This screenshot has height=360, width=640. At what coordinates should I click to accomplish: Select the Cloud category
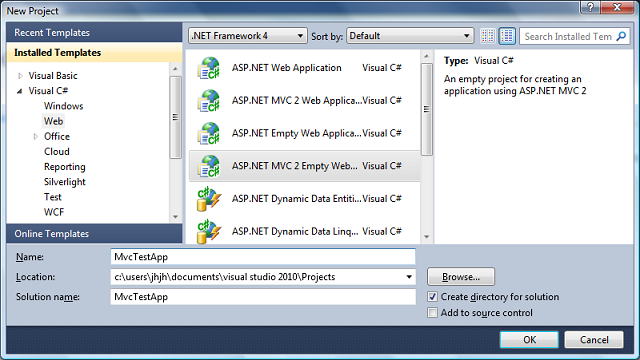pyautogui.click(x=57, y=151)
